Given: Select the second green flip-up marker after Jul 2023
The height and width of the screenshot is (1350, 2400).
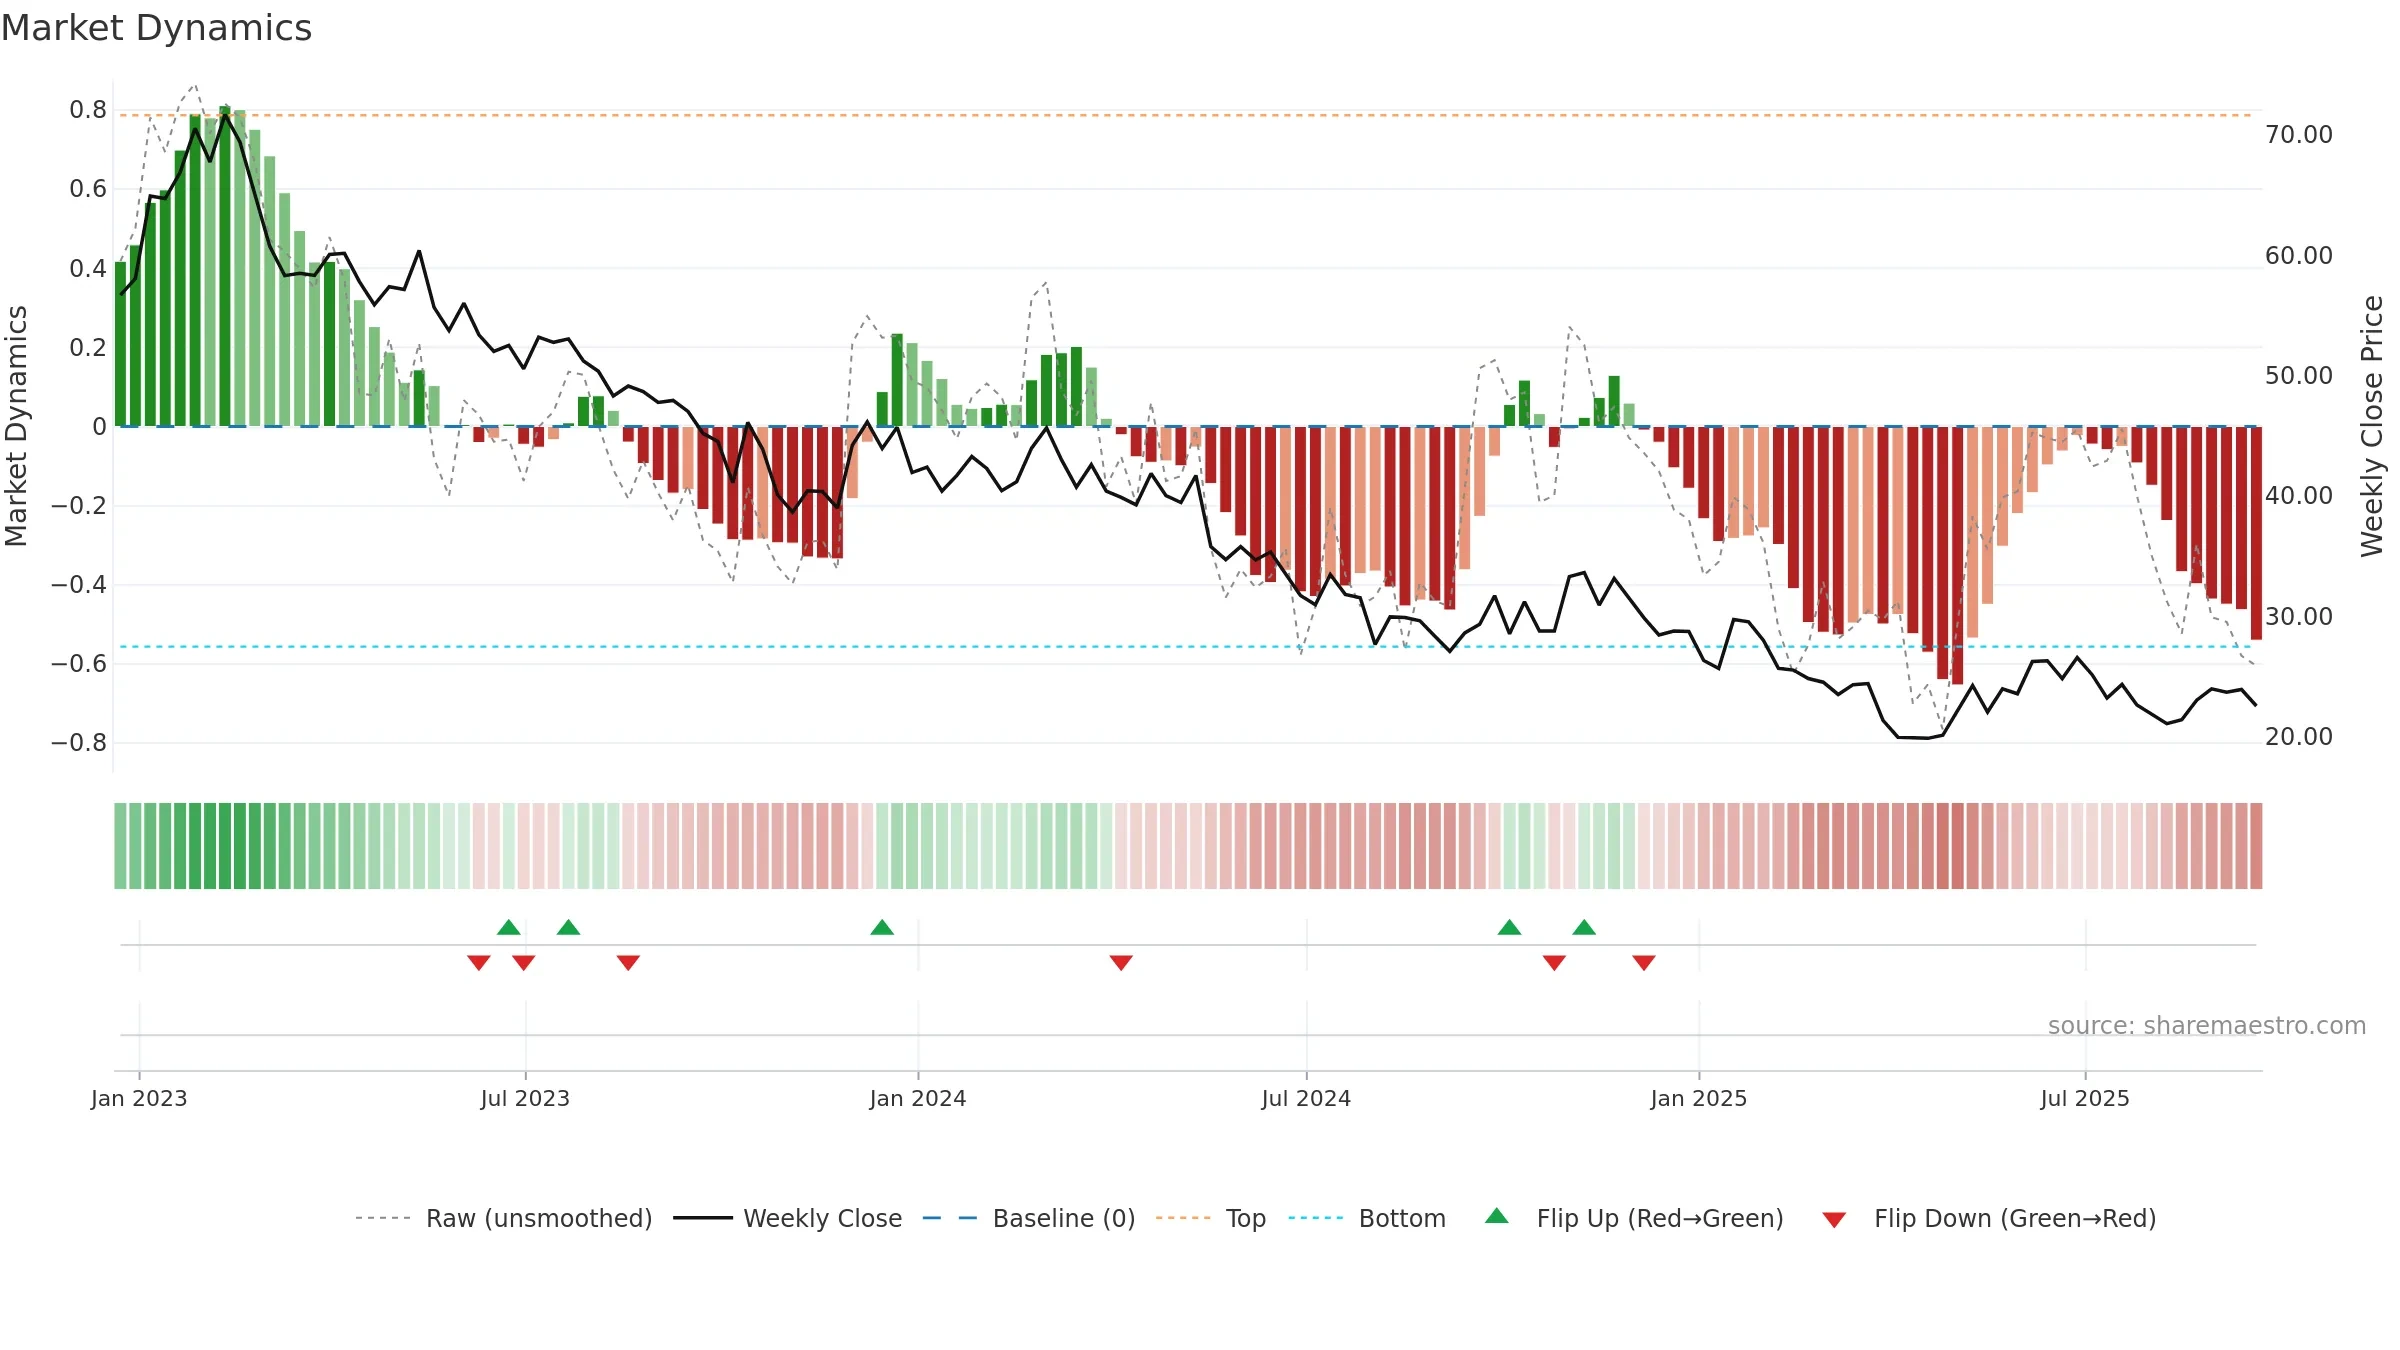Looking at the screenshot, I should click(x=569, y=927).
